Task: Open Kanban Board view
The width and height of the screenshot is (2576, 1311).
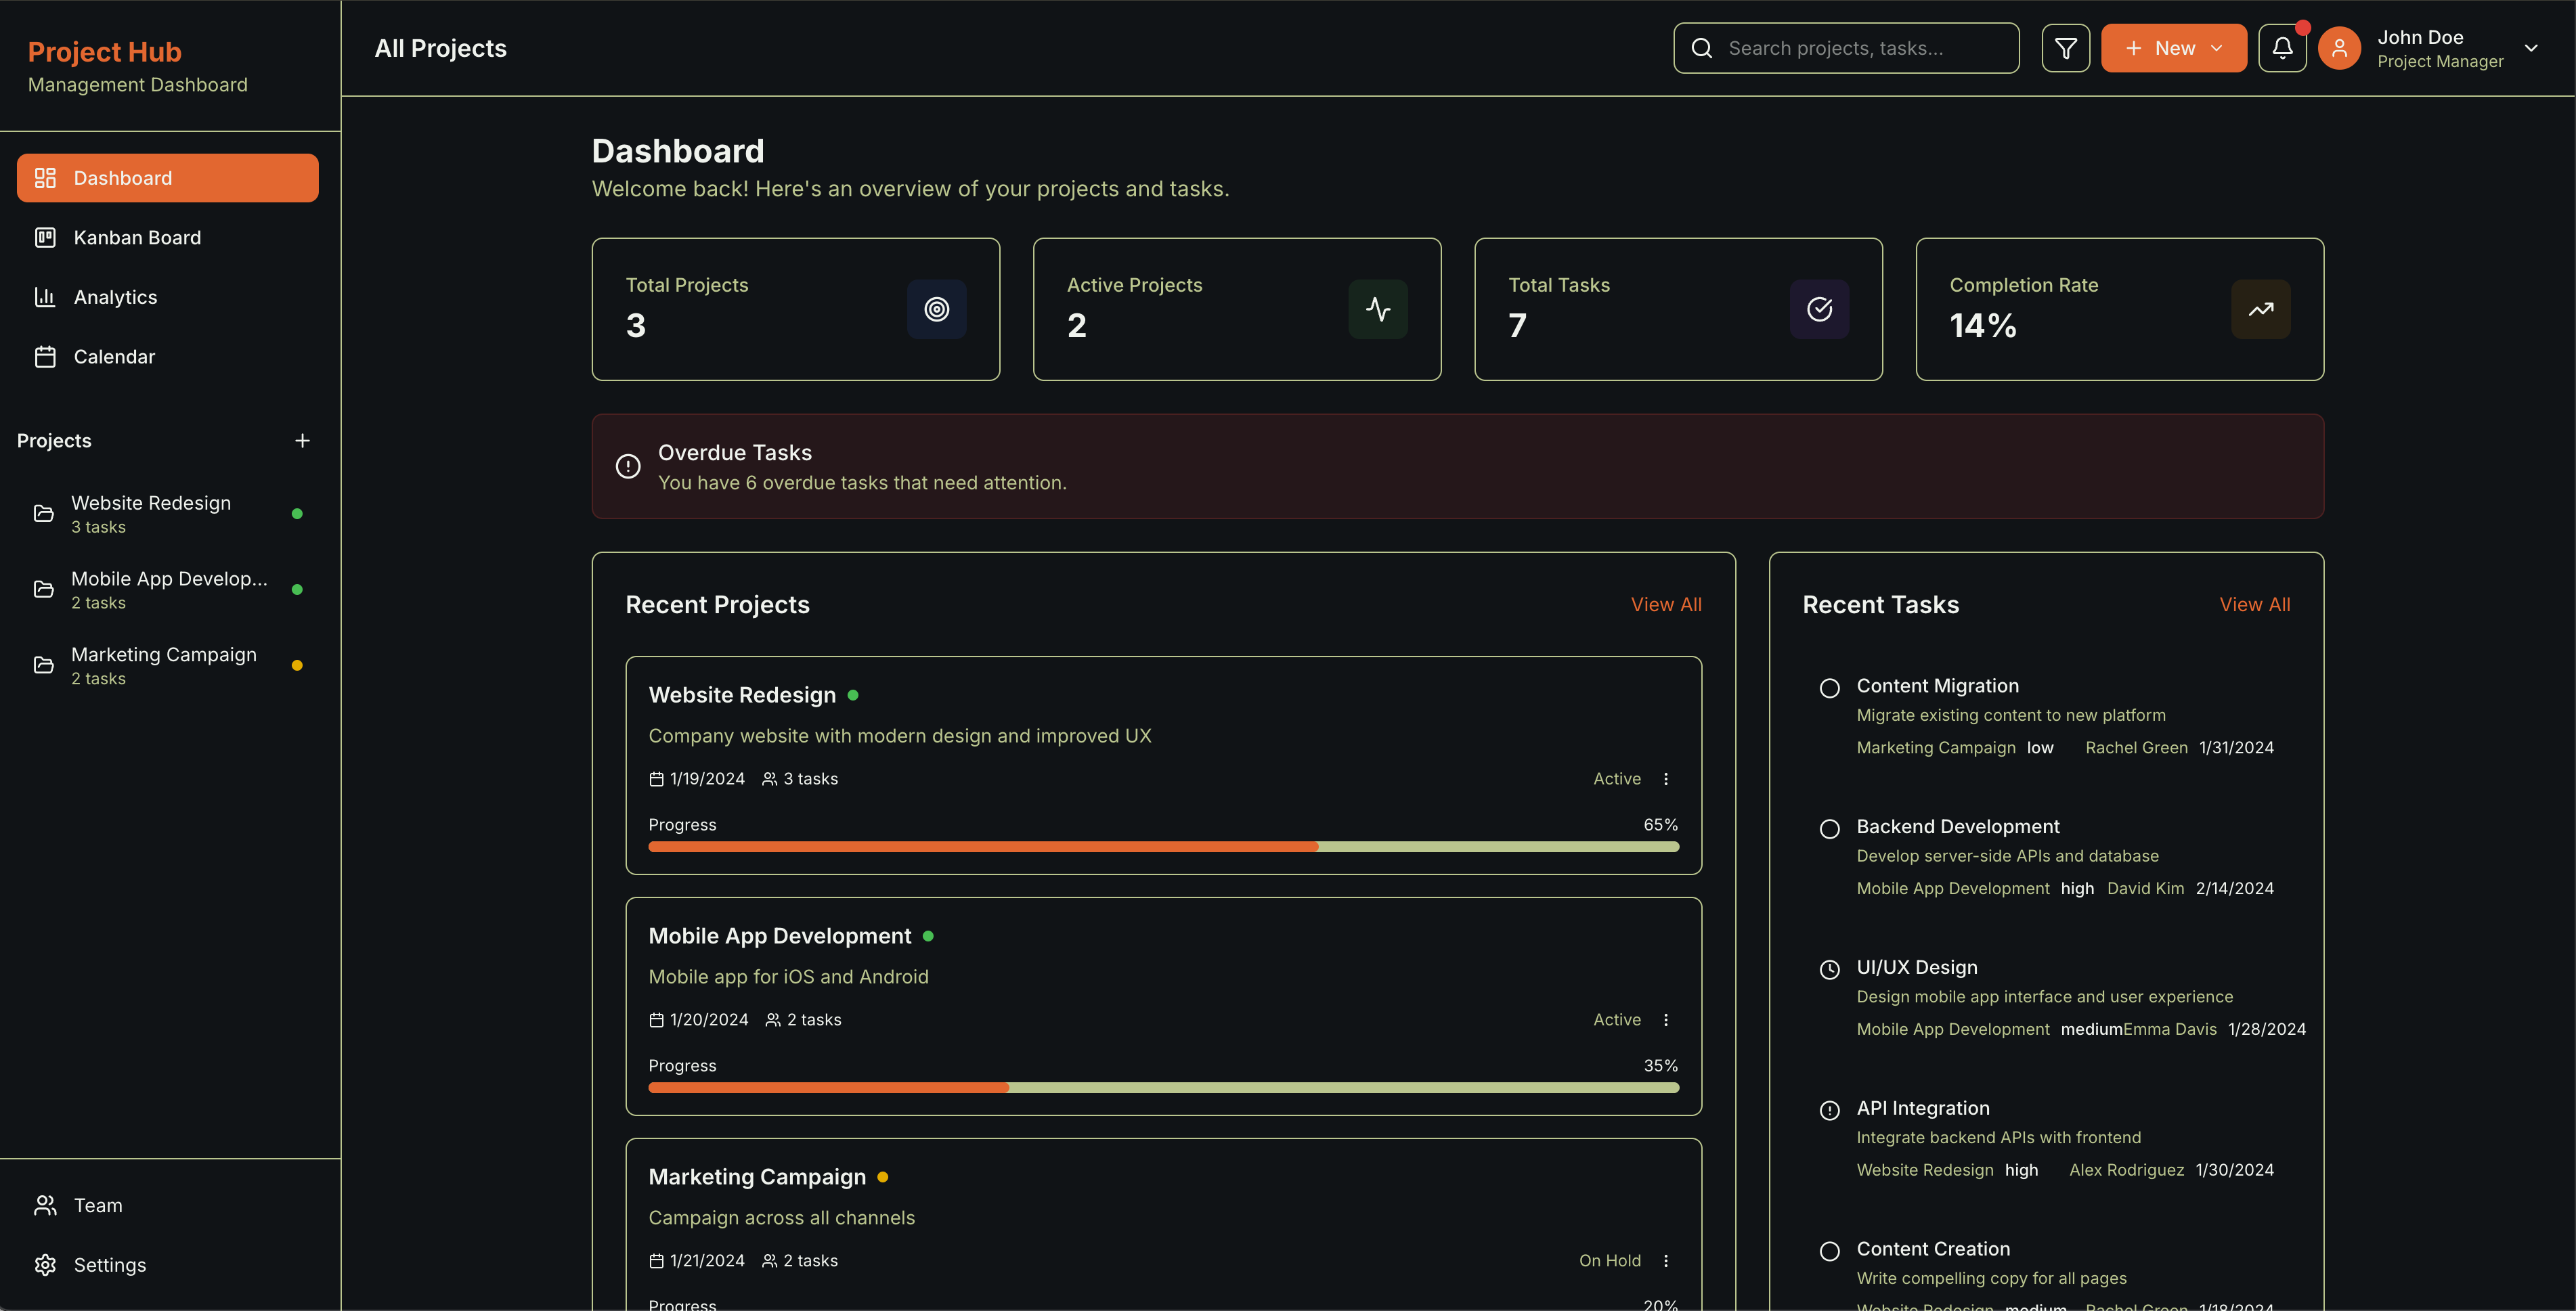Action: (168, 237)
